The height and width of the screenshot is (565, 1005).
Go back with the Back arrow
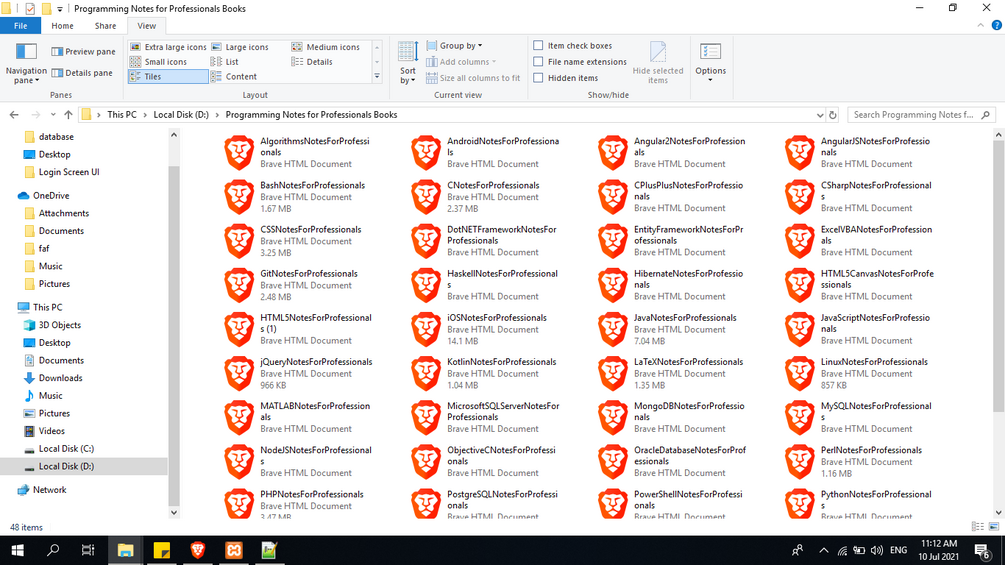14,115
